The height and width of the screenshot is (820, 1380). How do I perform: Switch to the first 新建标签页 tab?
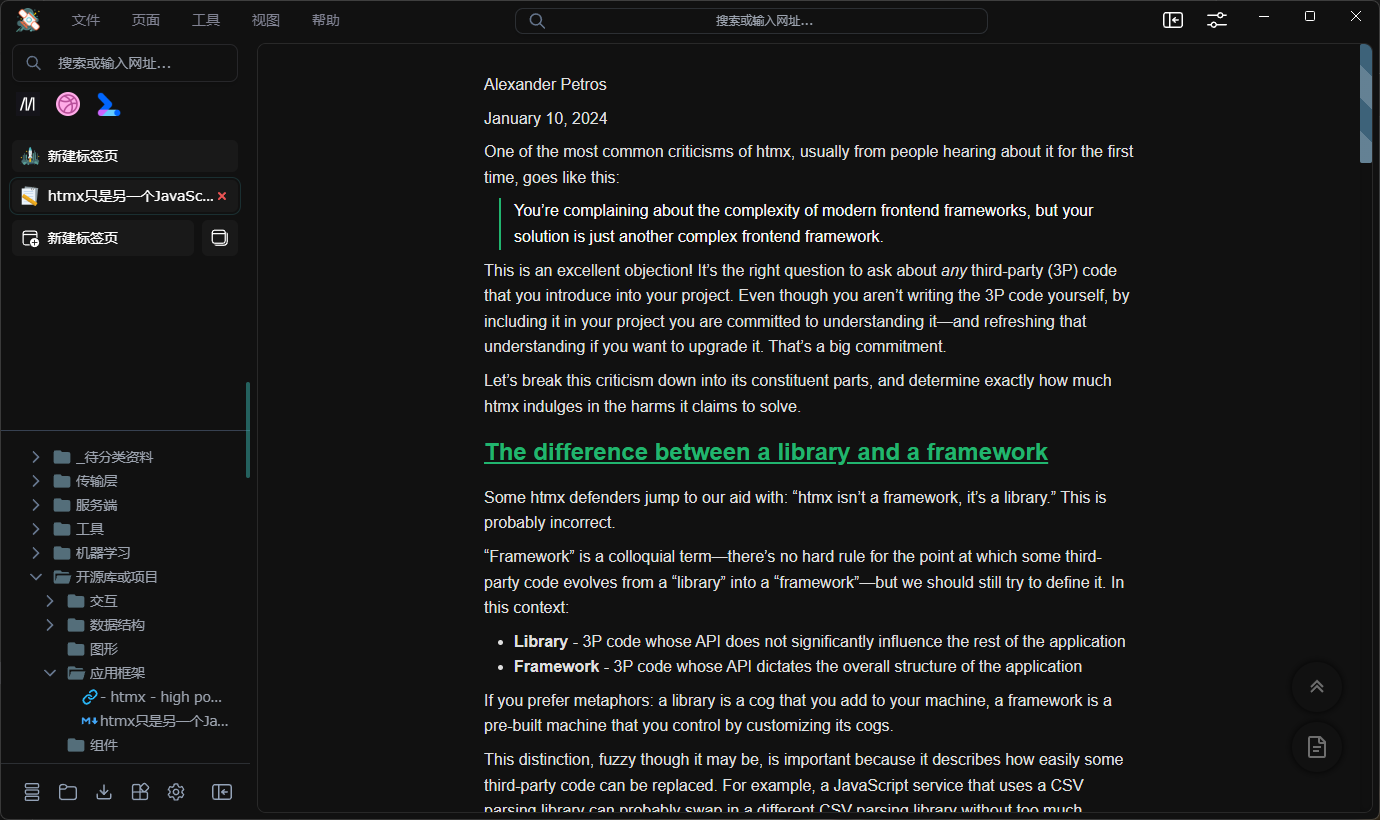coord(125,156)
